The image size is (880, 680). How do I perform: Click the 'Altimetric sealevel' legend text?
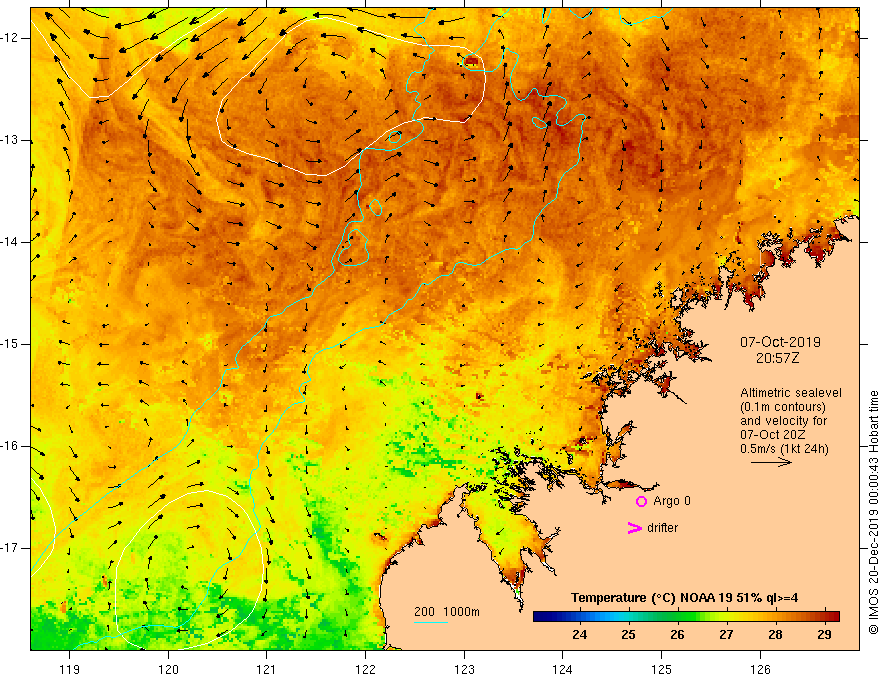click(x=790, y=393)
